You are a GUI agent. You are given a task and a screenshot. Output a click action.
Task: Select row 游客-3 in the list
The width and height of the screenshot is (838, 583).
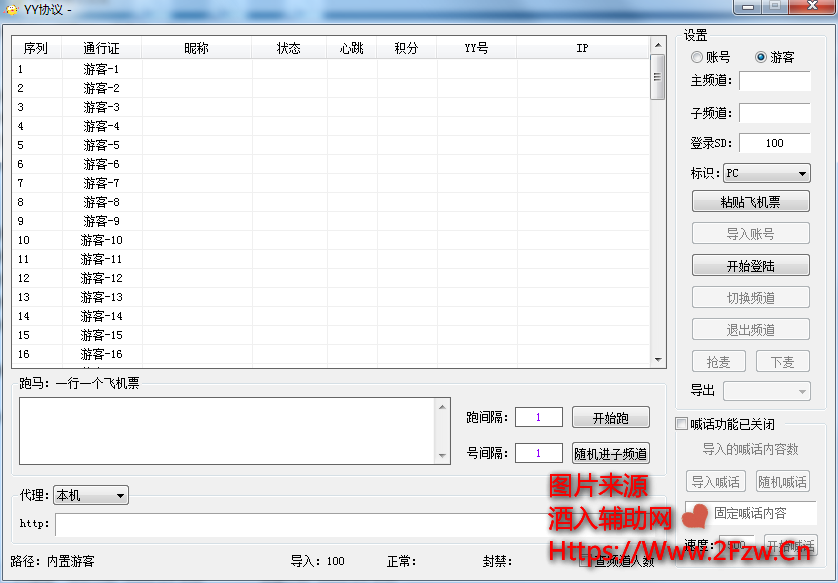[331, 107]
